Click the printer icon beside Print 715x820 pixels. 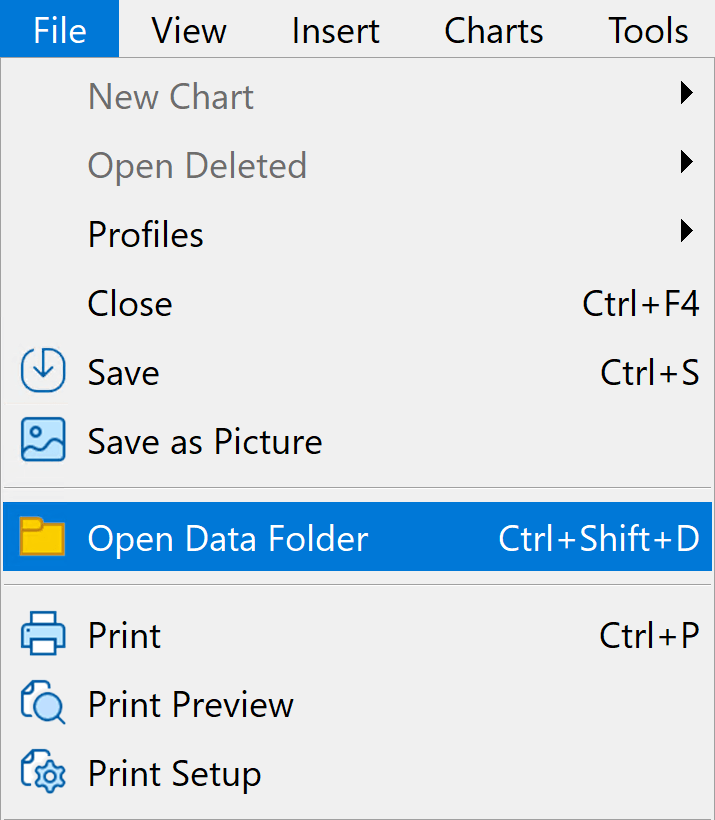coord(43,633)
